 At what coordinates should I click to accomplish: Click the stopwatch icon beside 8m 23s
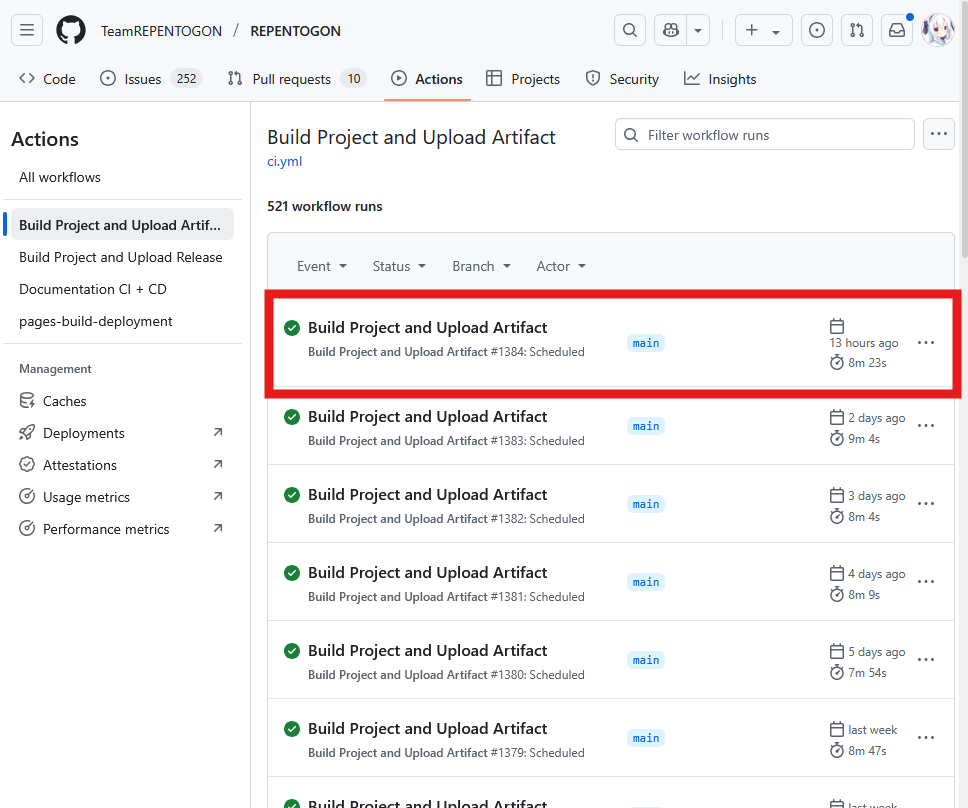pyautogui.click(x=837, y=362)
